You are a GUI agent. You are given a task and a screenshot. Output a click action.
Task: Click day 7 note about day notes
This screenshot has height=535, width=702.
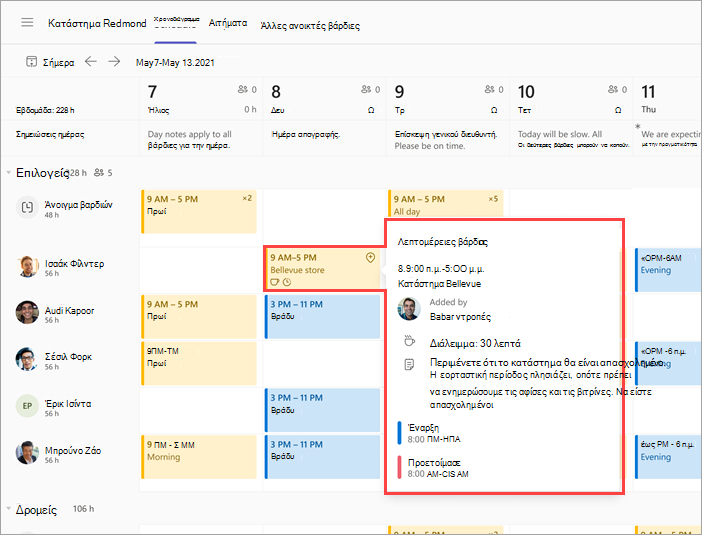click(x=190, y=140)
